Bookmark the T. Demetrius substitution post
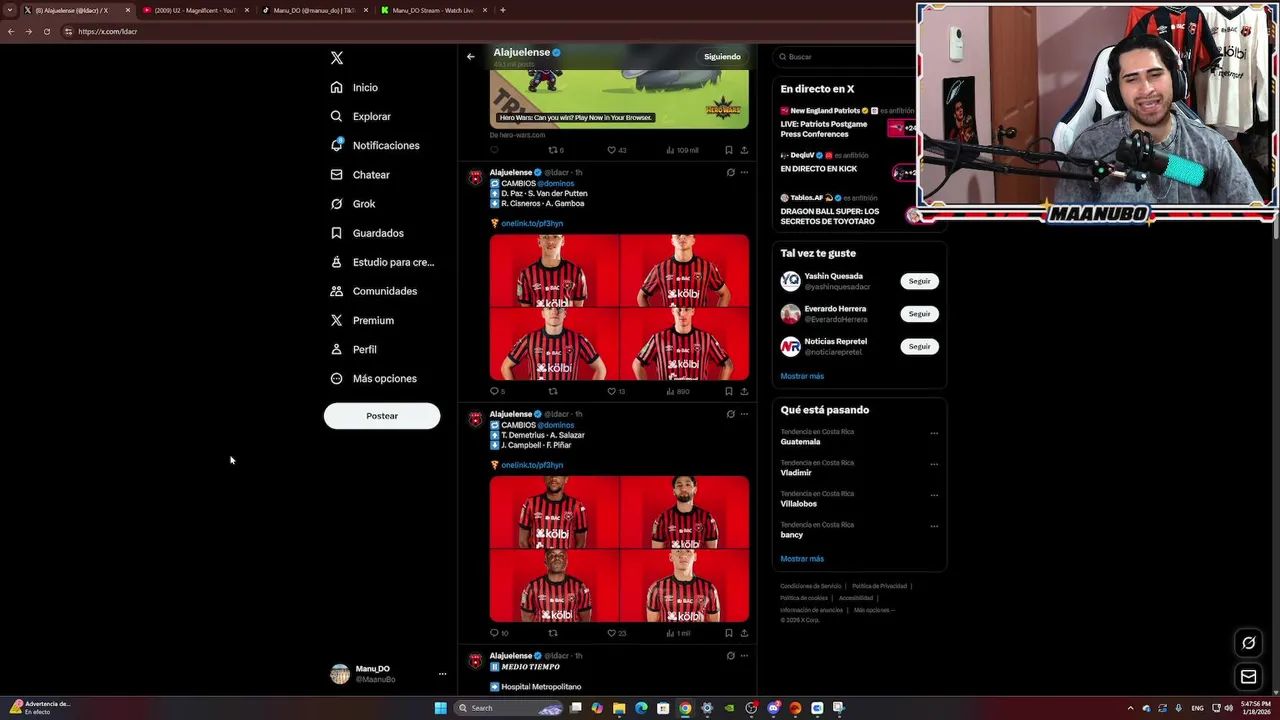The height and width of the screenshot is (720, 1280). (x=728, y=633)
